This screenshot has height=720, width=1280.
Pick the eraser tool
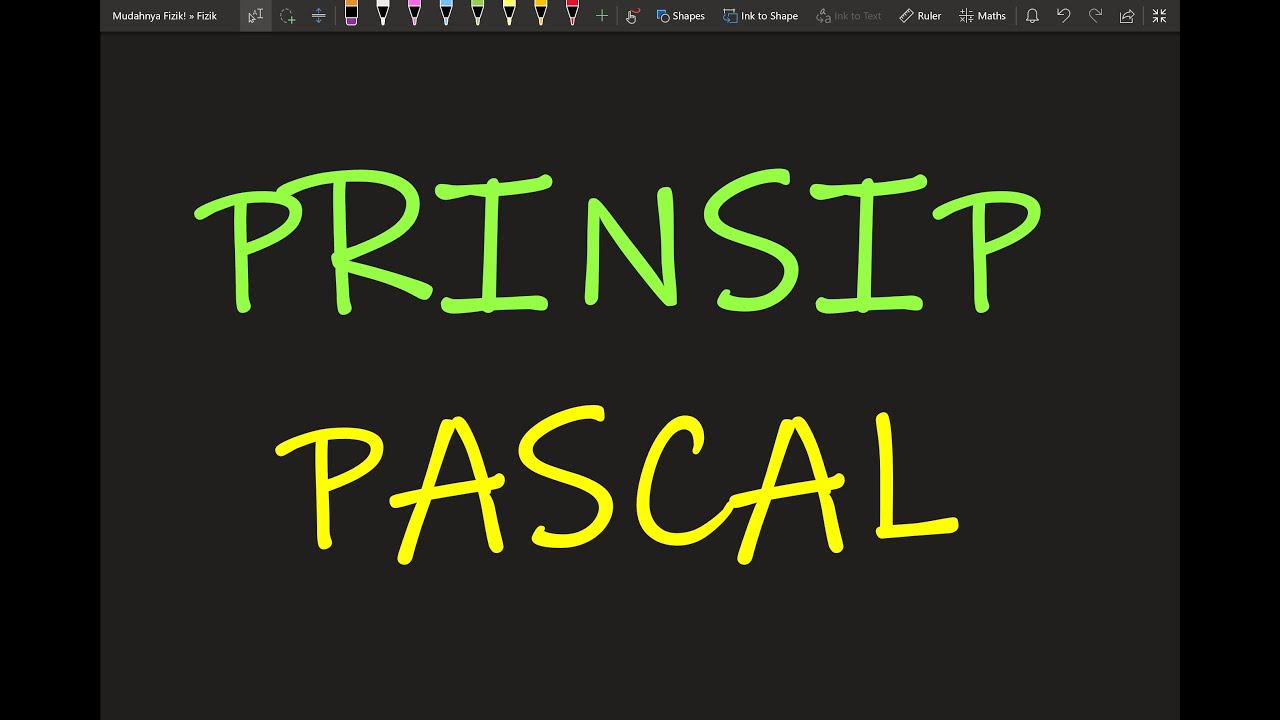tap(351, 14)
